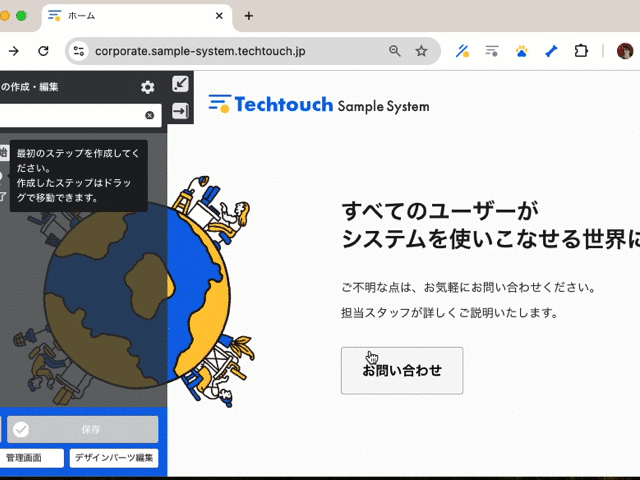Viewport: 640px width, 480px height.
Task: View site information icon in address bar
Action: [x=80, y=51]
